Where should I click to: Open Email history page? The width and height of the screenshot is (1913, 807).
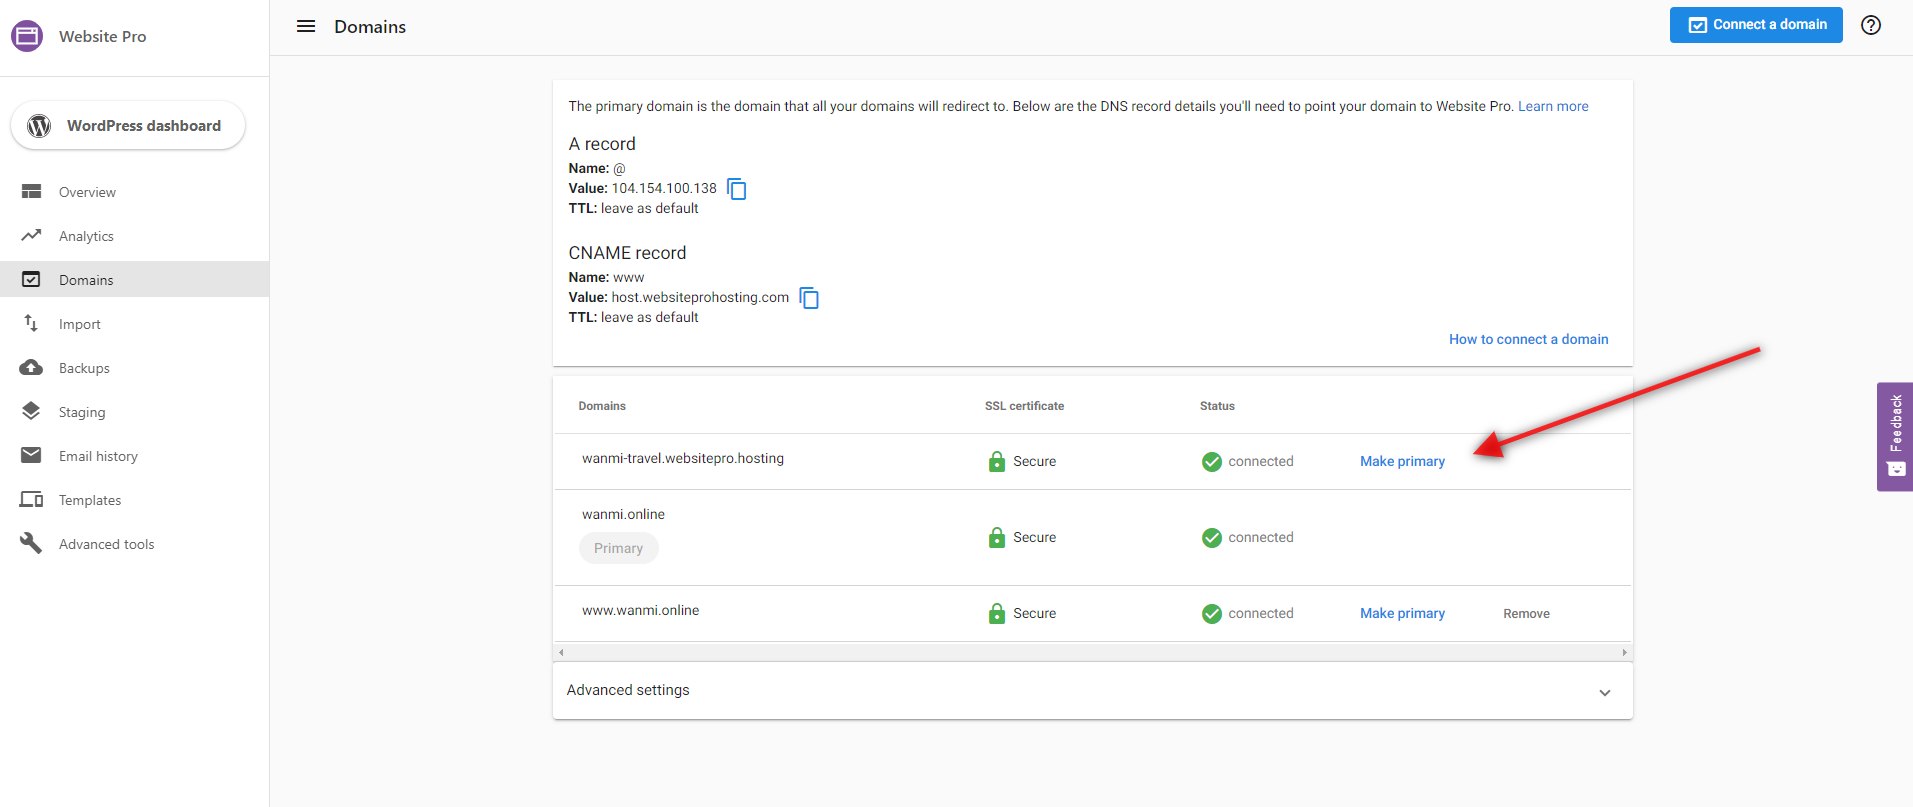pyautogui.click(x=134, y=456)
